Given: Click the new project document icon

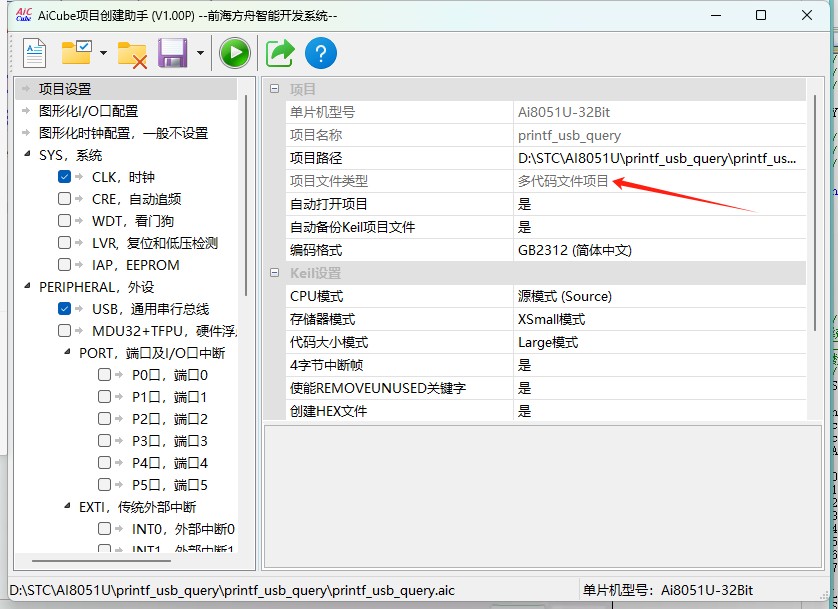Looking at the screenshot, I should pos(35,53).
